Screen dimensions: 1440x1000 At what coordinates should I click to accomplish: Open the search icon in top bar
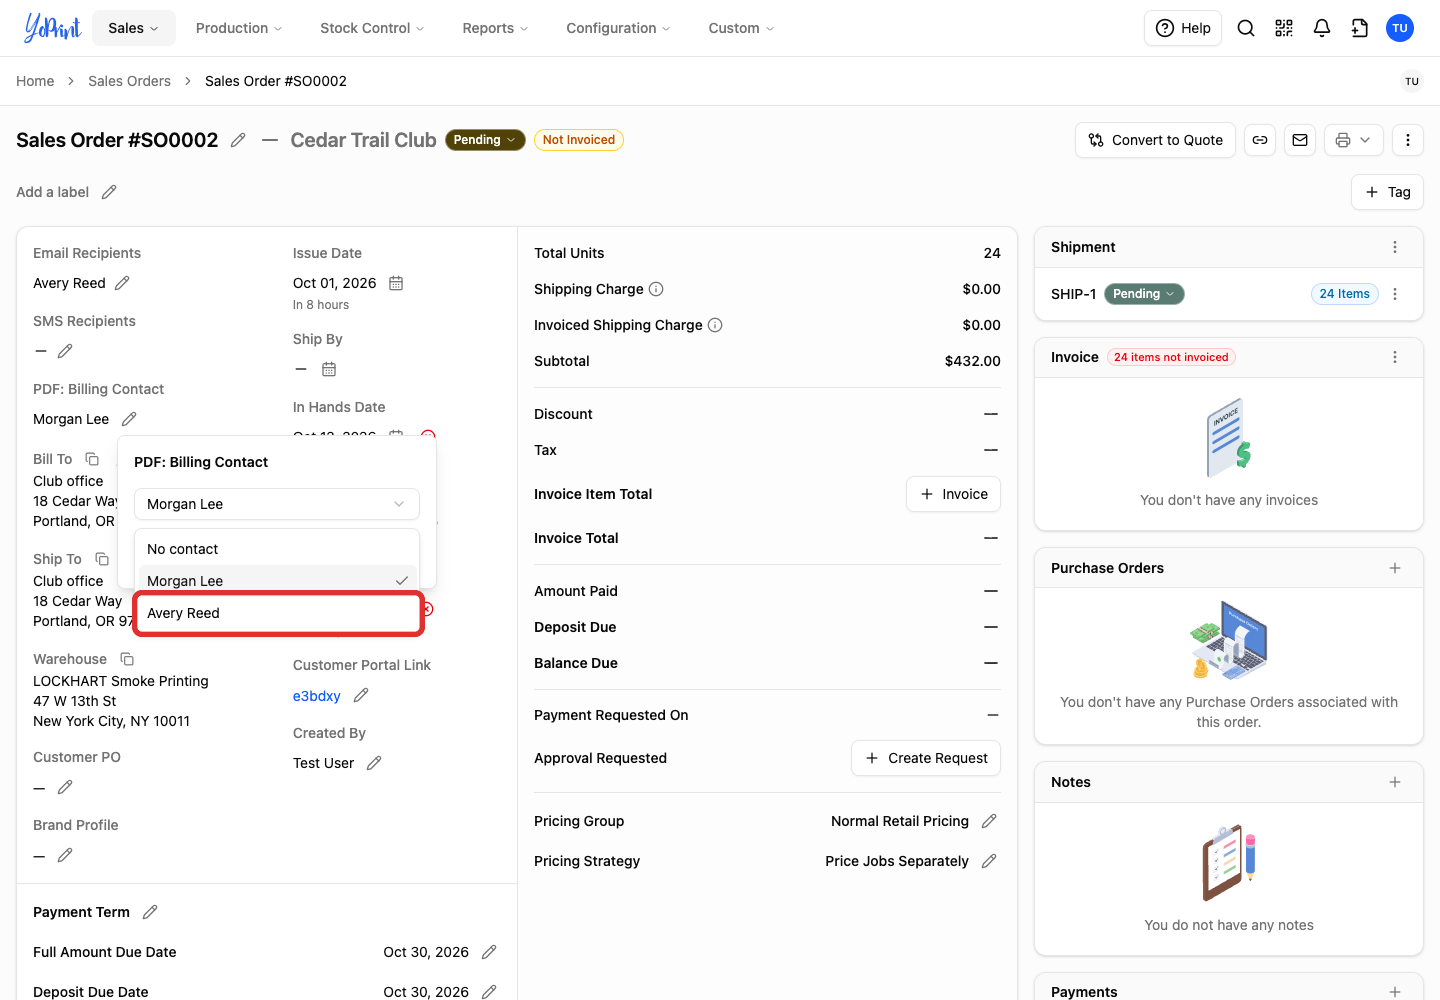point(1246,28)
